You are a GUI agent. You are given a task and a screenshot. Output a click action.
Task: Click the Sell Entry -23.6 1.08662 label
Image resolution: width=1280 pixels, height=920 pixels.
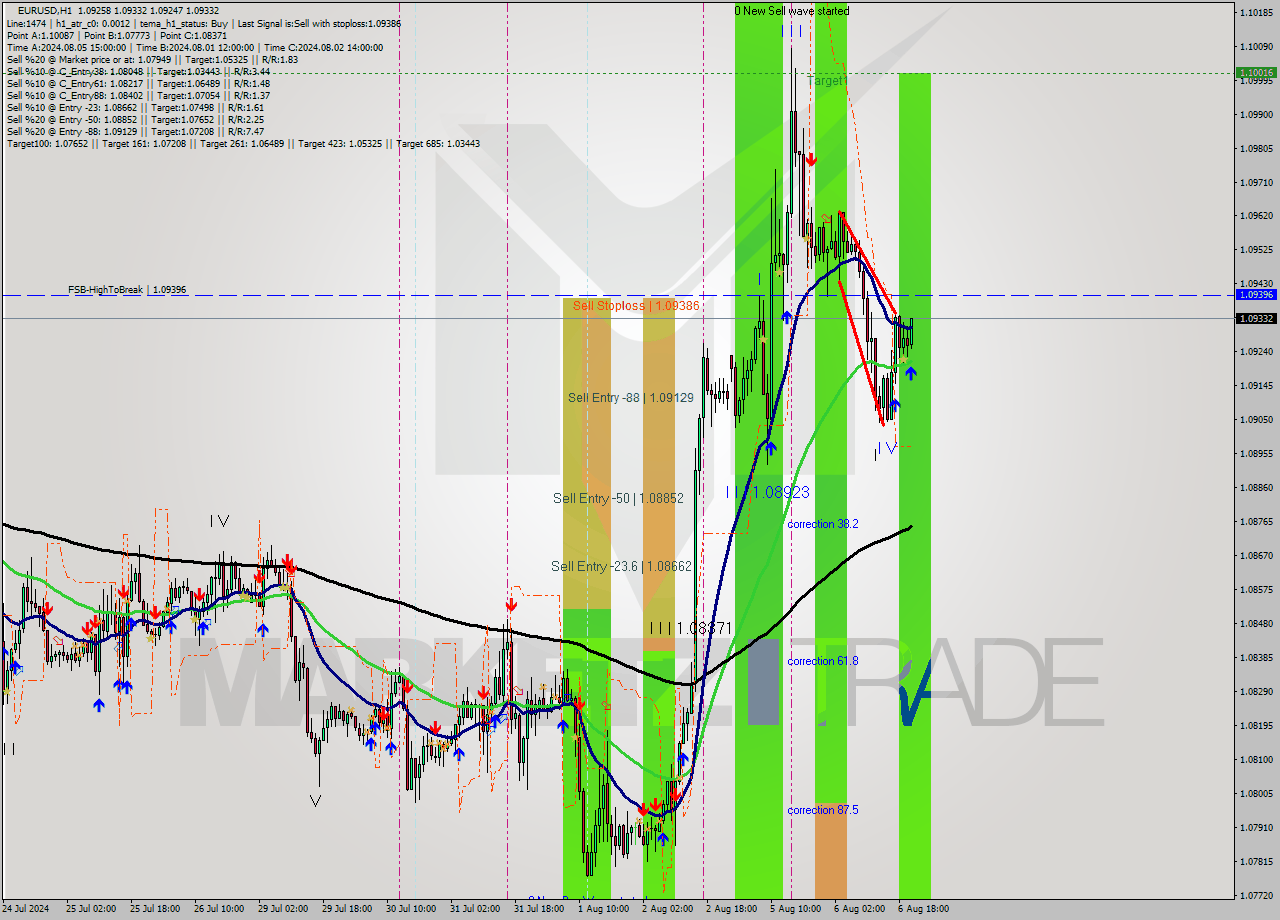click(621, 566)
